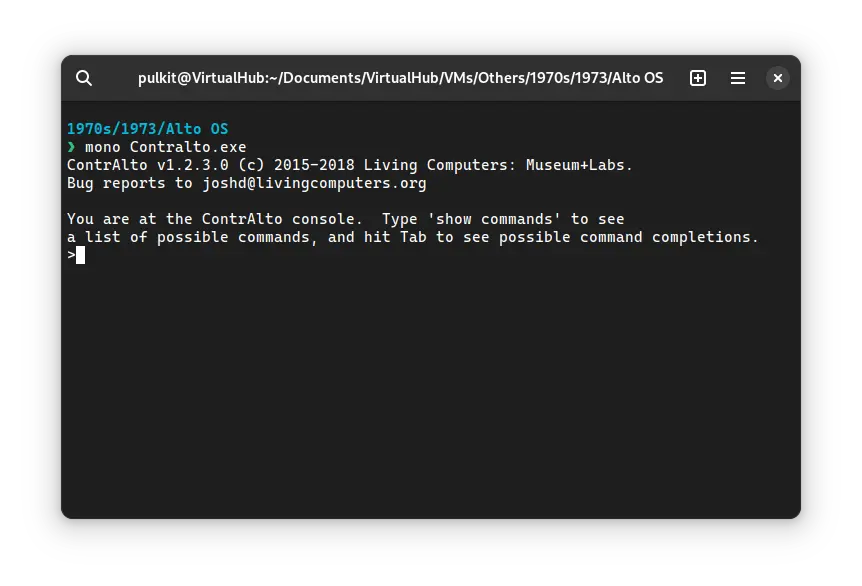Click the 'ContrAlto v1.2.3.0' version text
The image size is (862, 586).
coord(147,165)
